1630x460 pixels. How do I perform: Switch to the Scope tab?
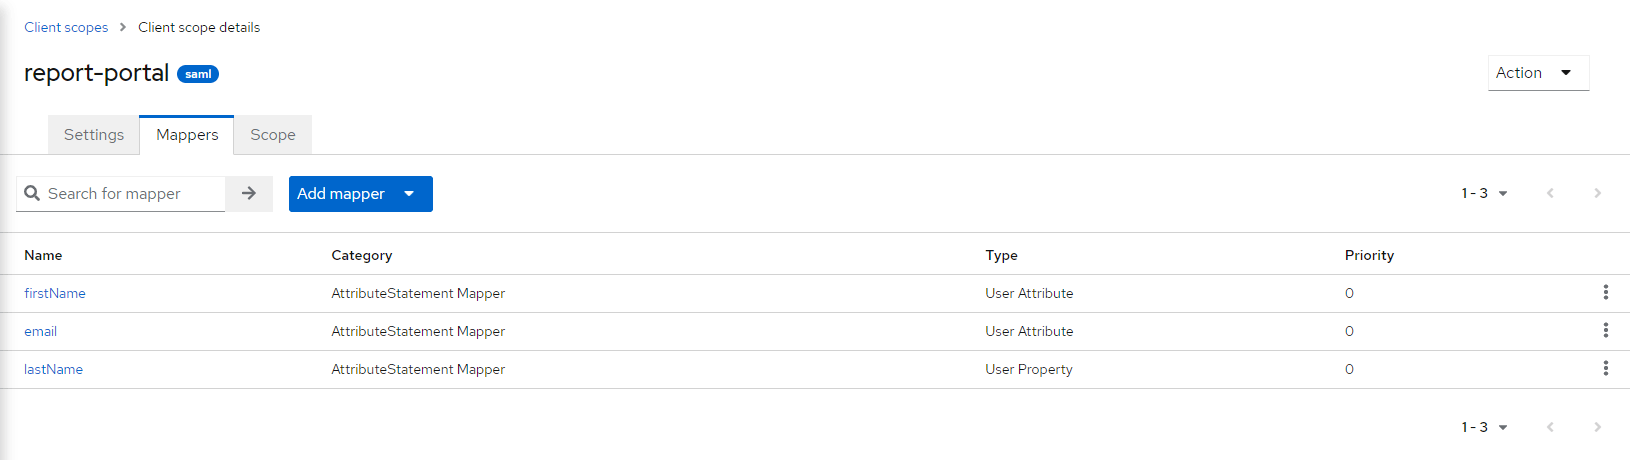272,135
